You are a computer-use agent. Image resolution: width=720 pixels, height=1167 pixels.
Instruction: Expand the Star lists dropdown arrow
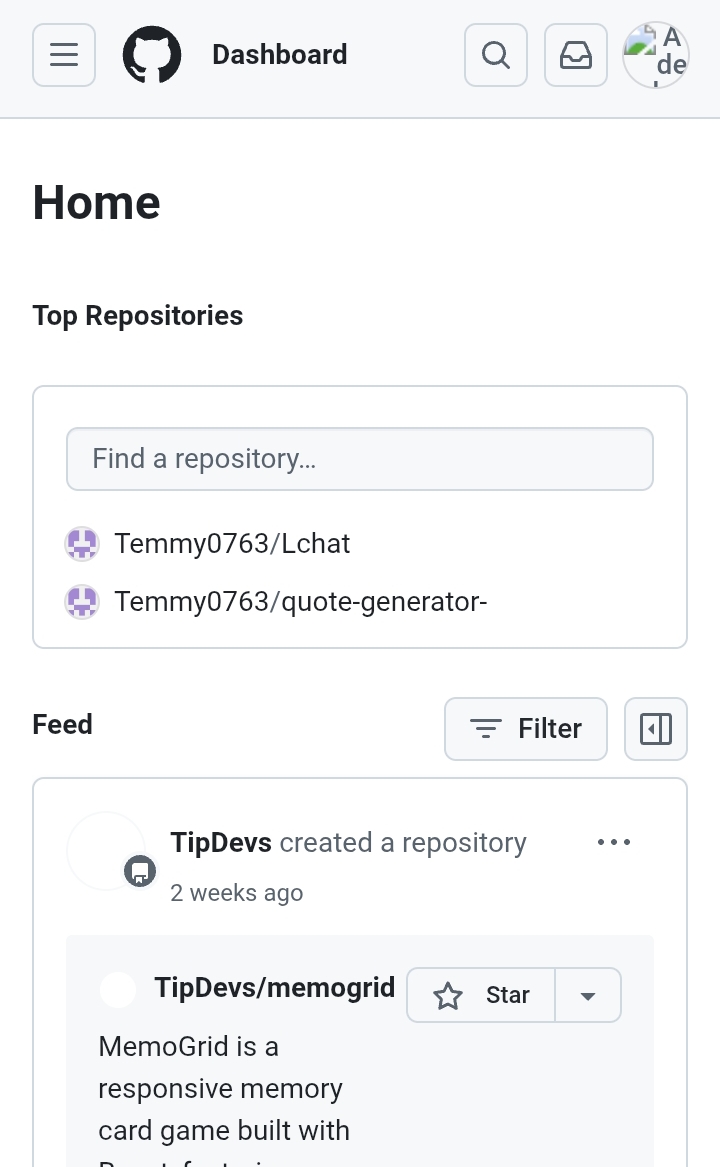(x=588, y=995)
